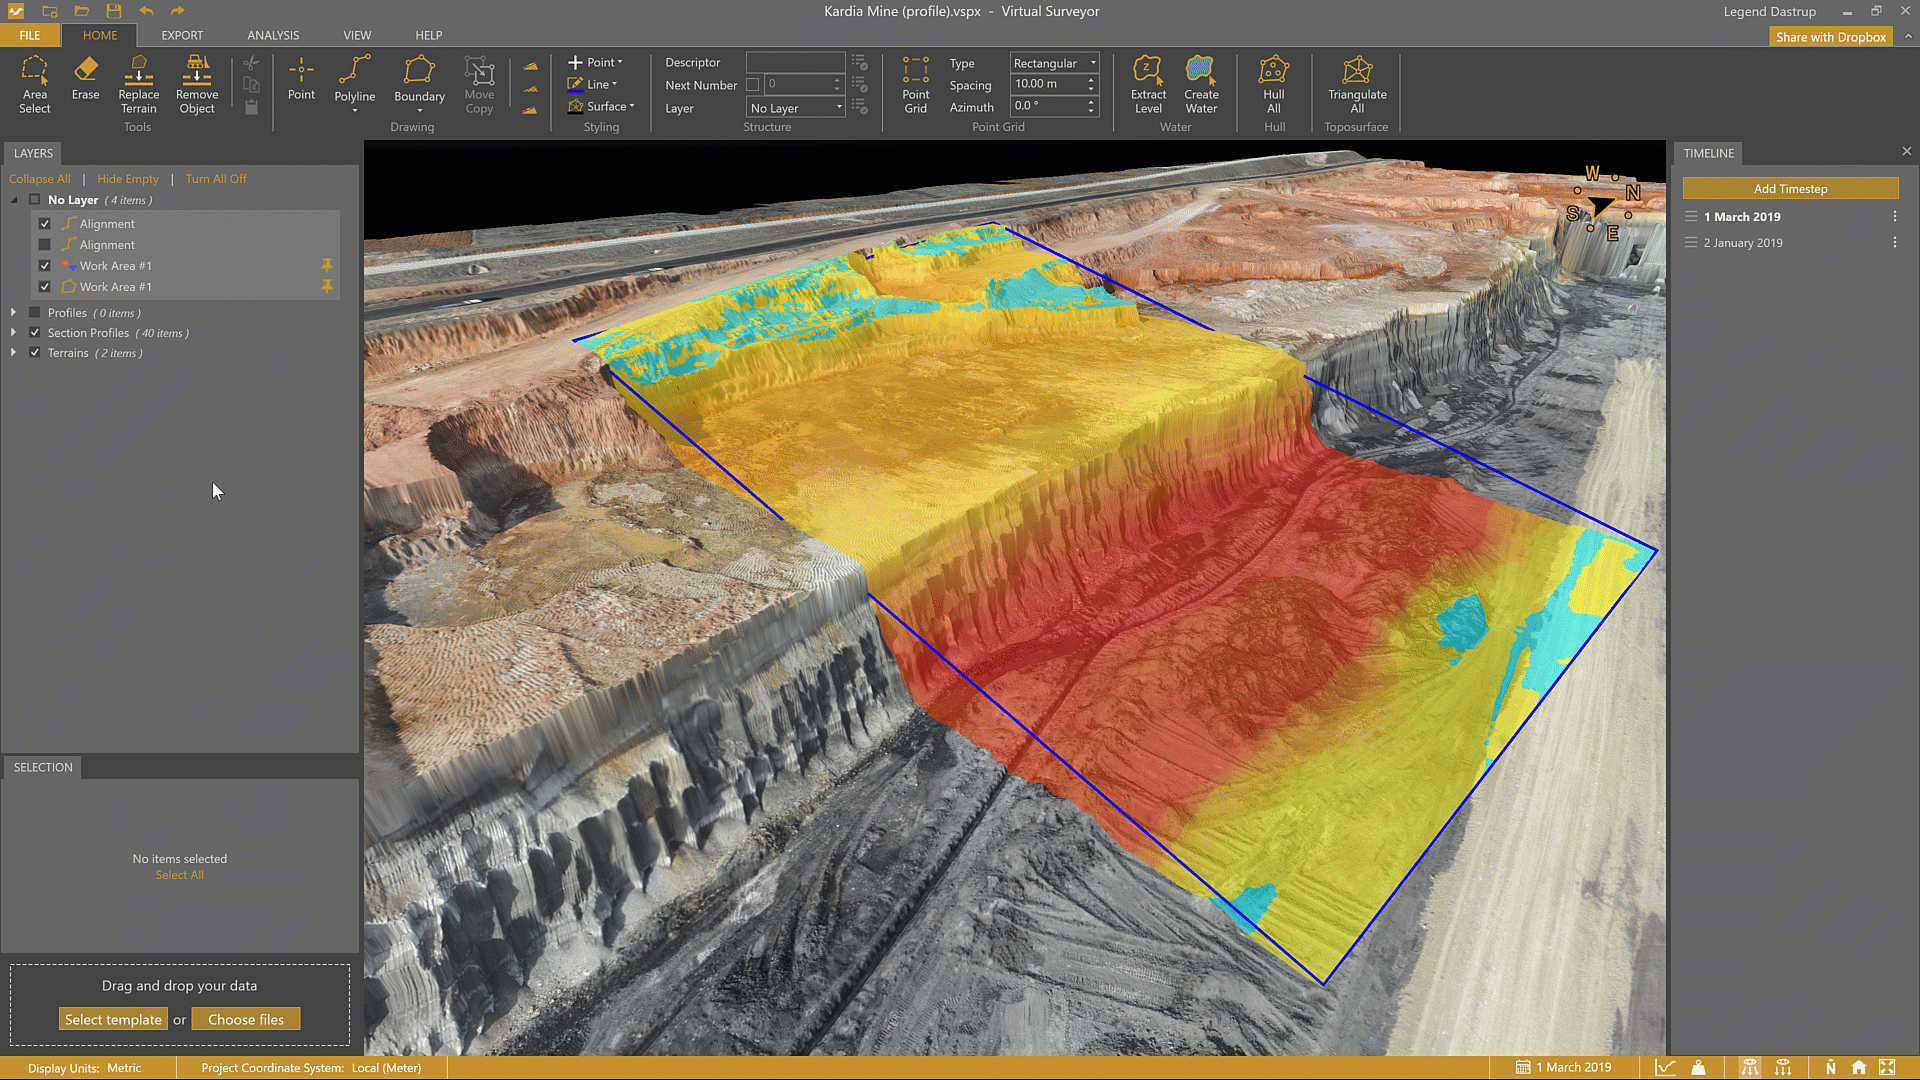
Task: Open the FILE menu tab
Action: point(30,35)
